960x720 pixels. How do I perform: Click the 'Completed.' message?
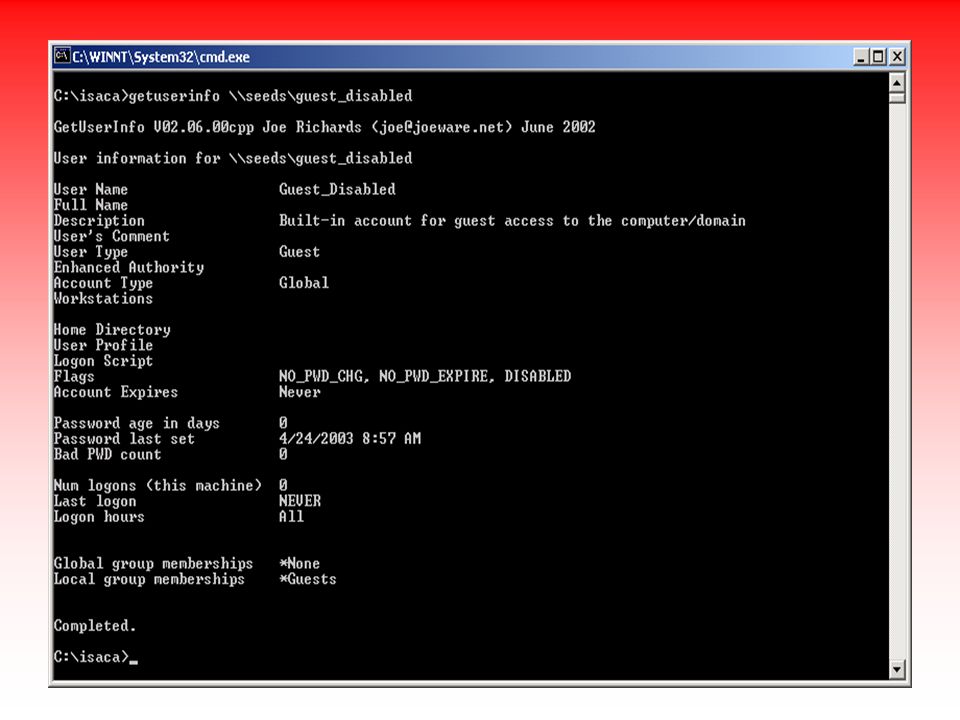click(95, 626)
